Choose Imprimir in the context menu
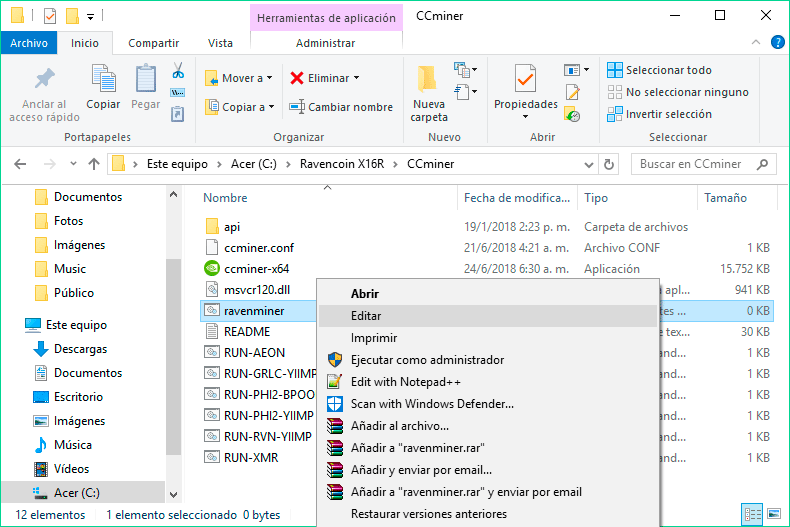 click(x=488, y=338)
